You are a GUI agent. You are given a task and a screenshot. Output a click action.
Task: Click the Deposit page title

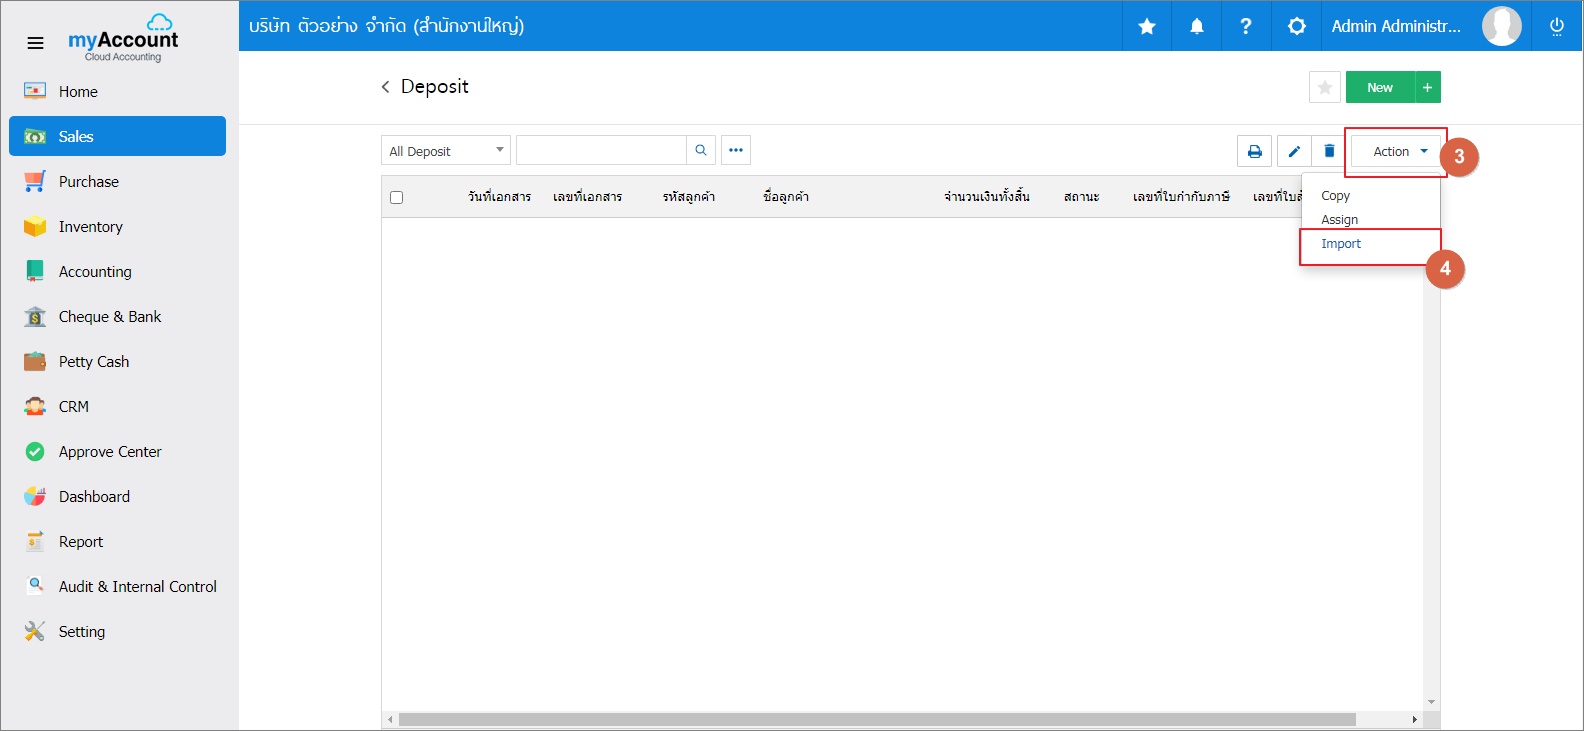click(x=435, y=87)
